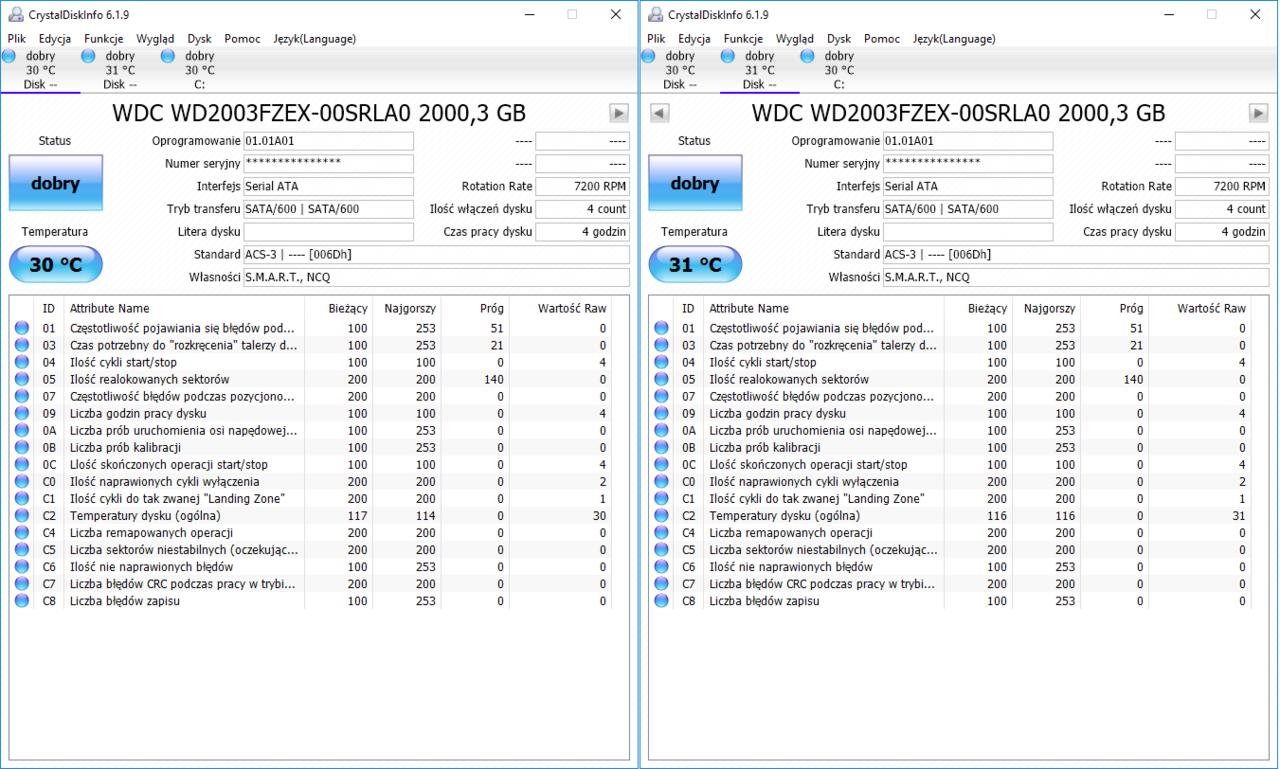Click status orb for attribute 0C in right window
Screen dimensions: 1280x769
(661, 464)
